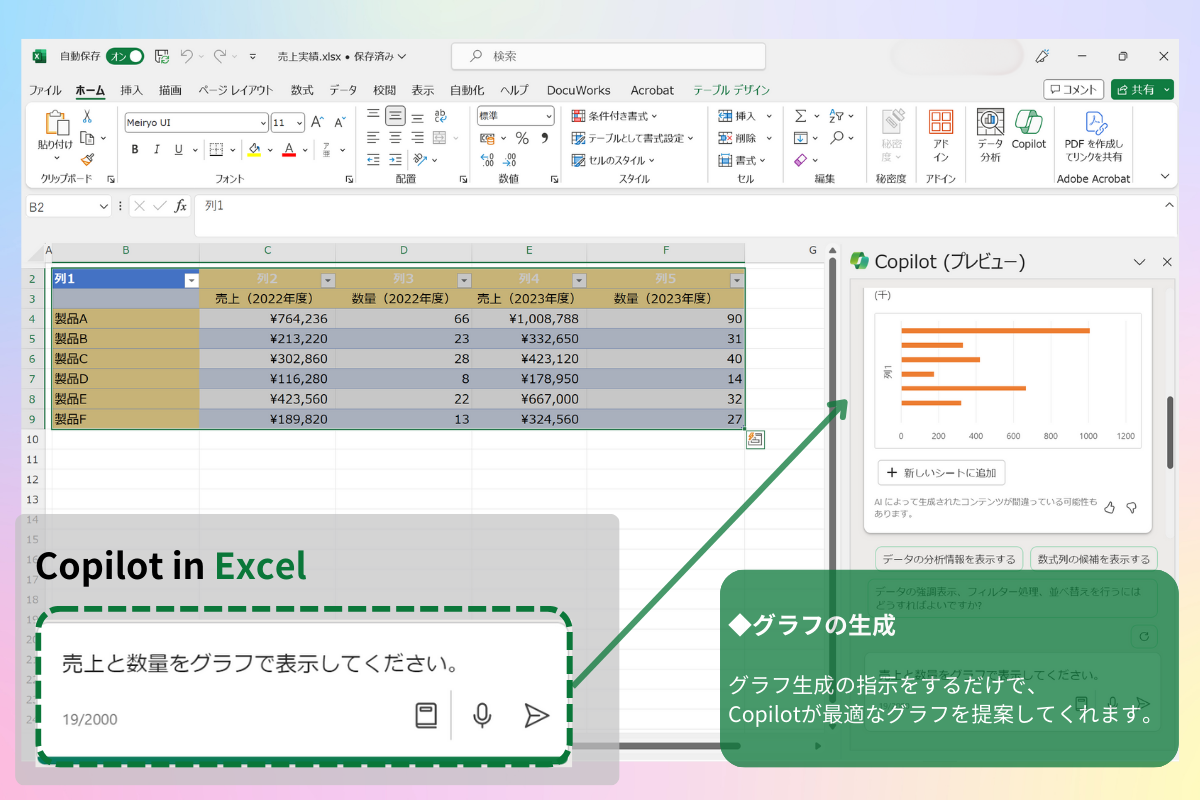Open the 列3 header filter dropdown
The height and width of the screenshot is (800, 1200).
coord(463,280)
